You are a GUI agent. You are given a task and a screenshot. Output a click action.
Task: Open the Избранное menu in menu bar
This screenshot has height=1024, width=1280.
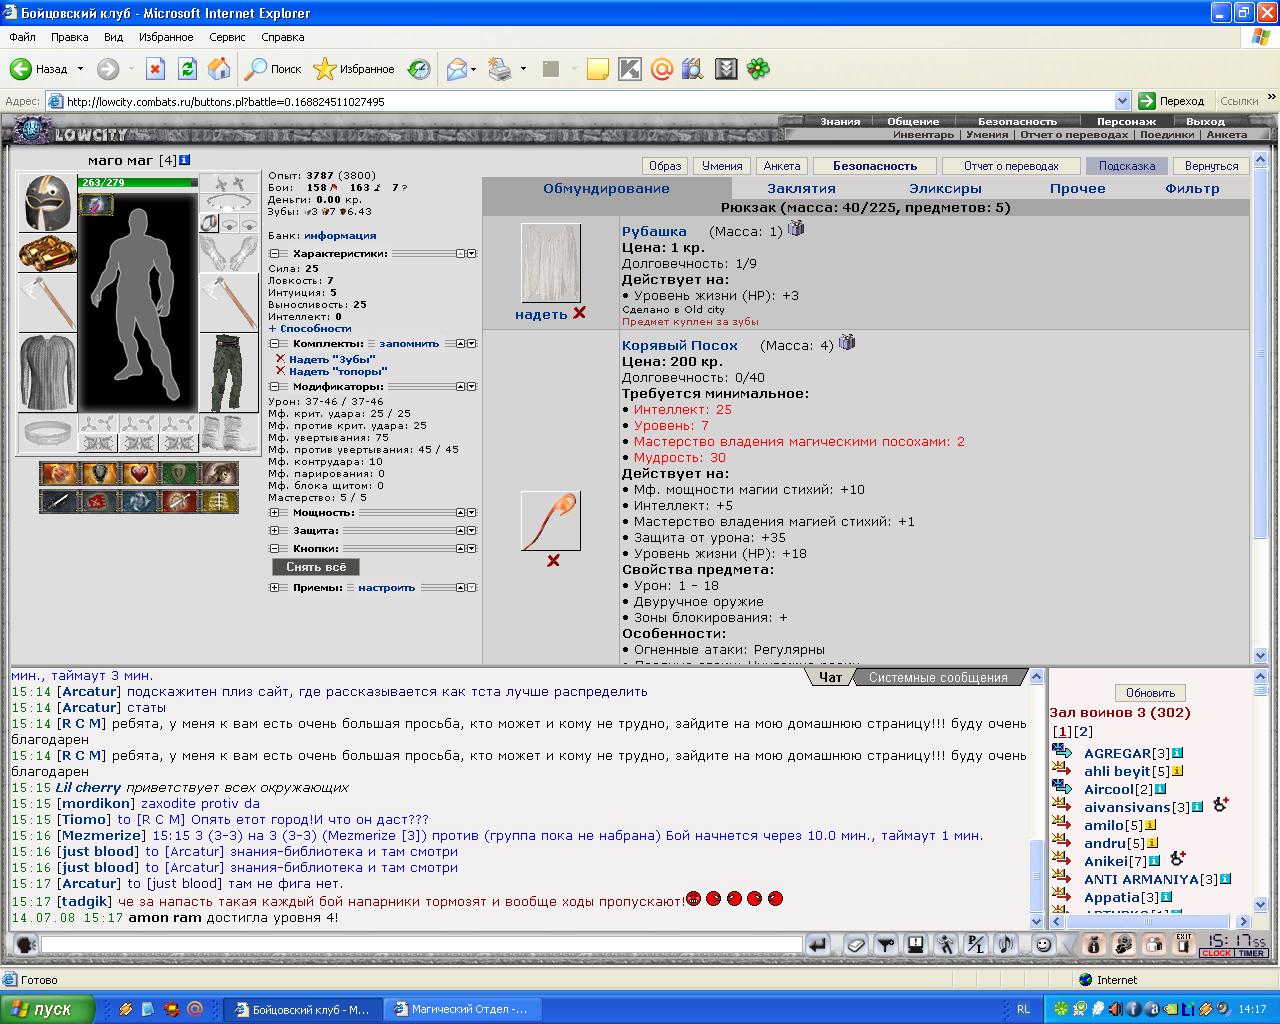(166, 37)
